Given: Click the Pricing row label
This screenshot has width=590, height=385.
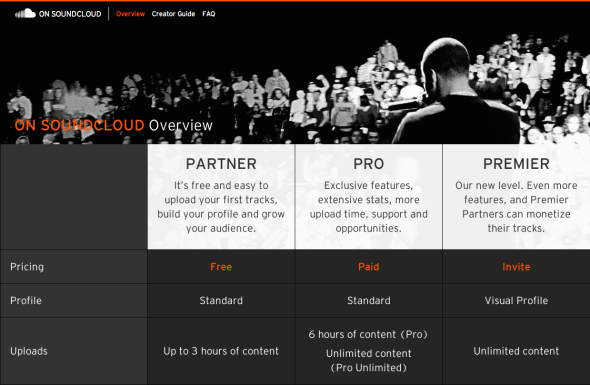Looking at the screenshot, I should 27,267.
